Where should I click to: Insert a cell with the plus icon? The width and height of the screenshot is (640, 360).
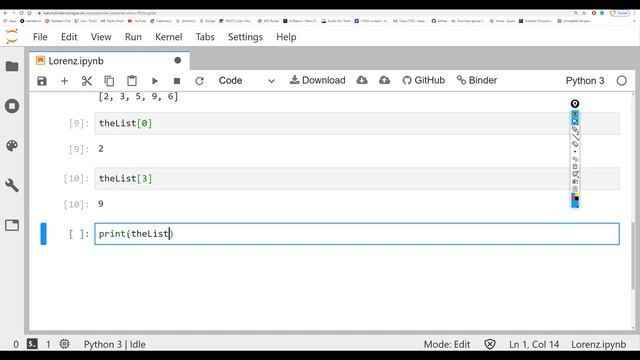(64, 81)
